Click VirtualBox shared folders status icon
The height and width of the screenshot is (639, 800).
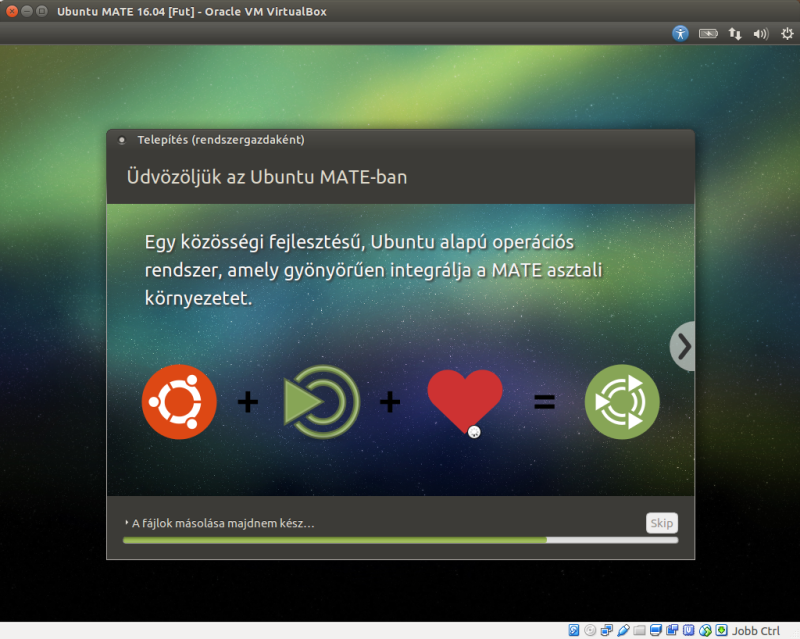pyautogui.click(x=639, y=630)
